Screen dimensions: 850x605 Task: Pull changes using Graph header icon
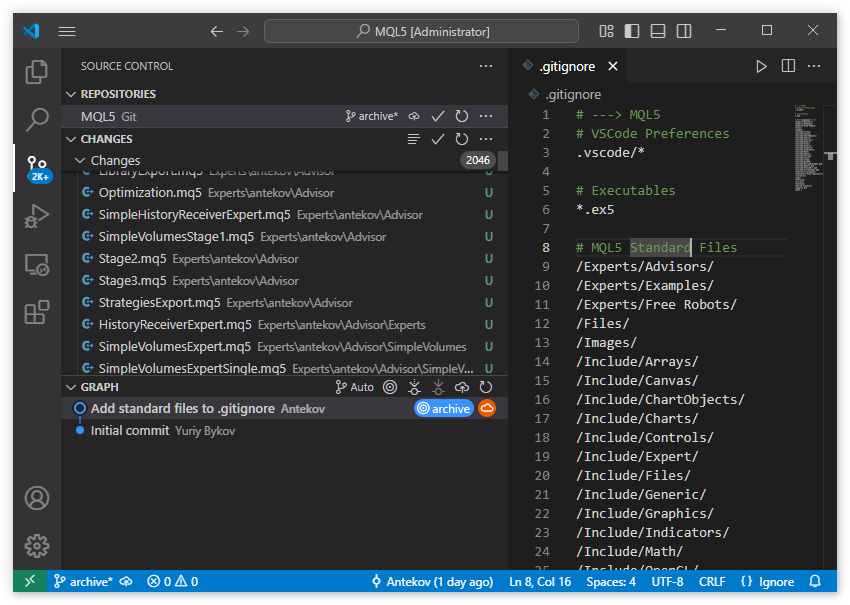(438, 387)
